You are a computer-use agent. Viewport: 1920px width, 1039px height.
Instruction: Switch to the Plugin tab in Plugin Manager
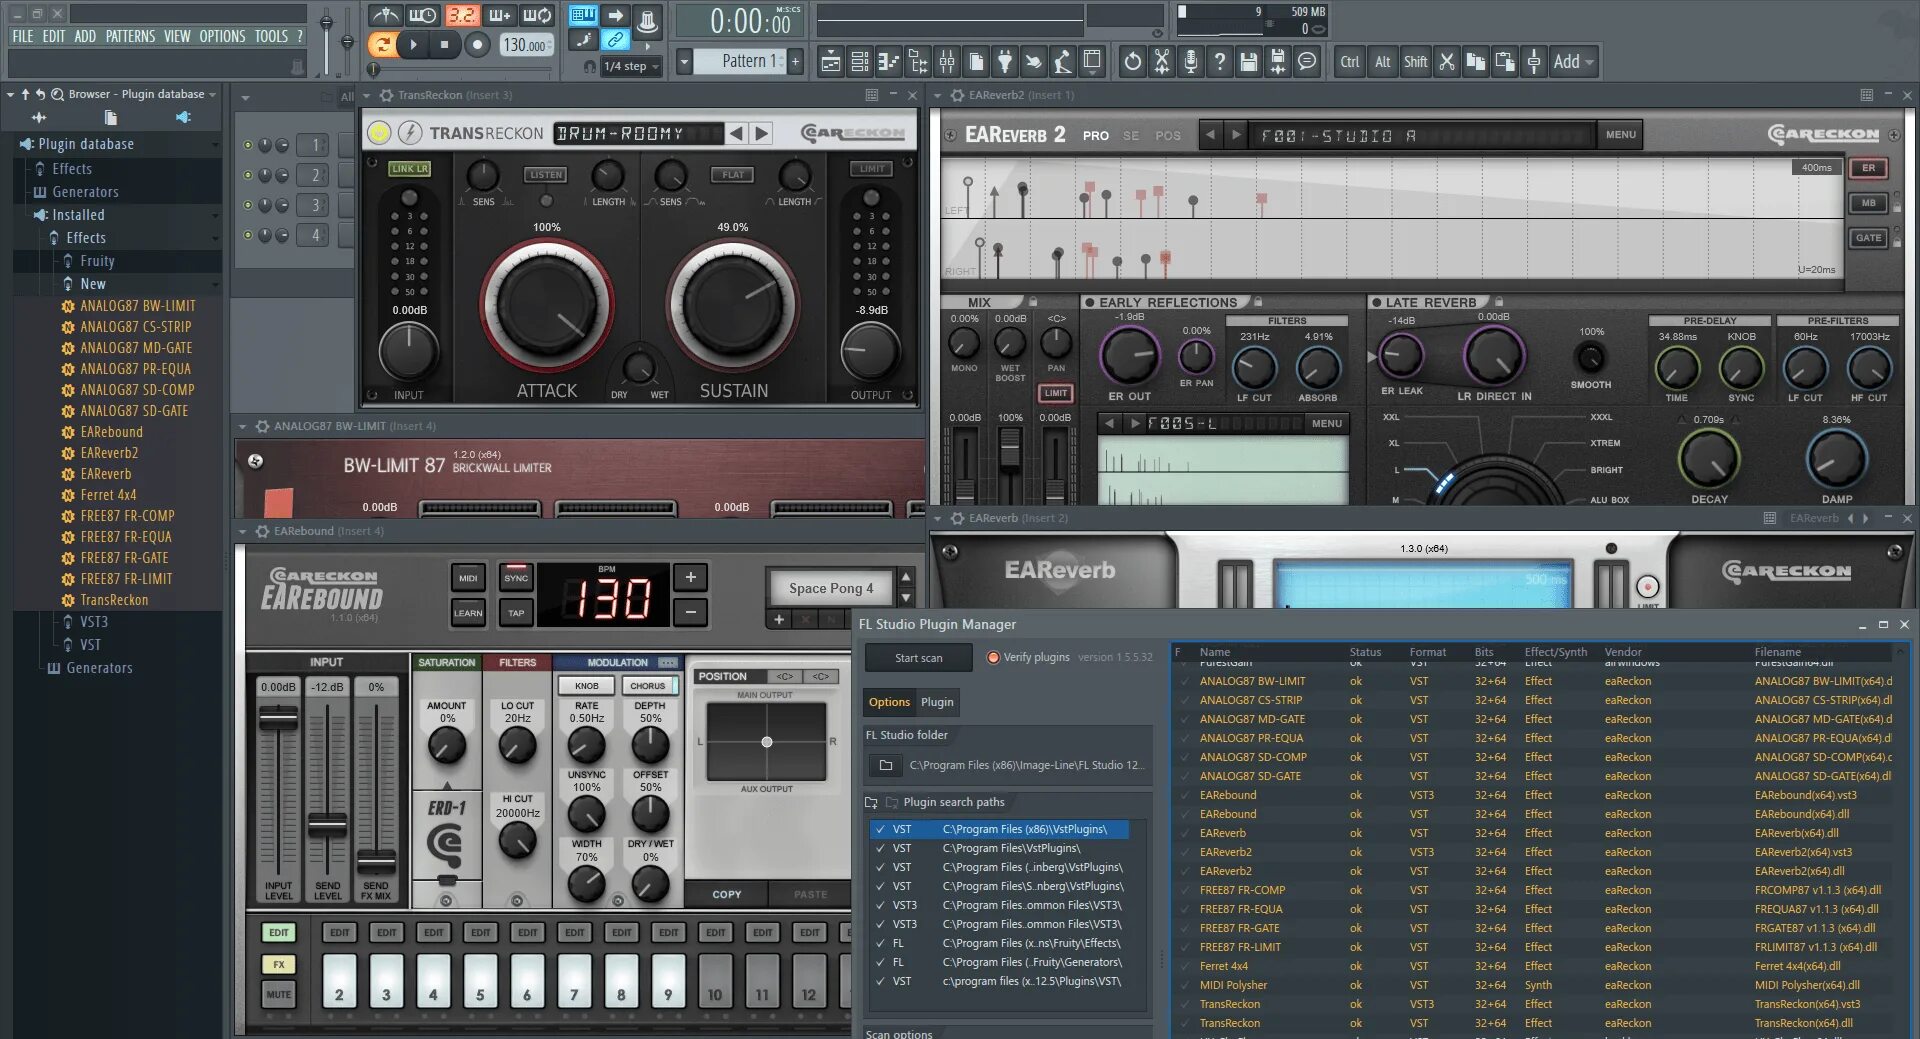[937, 702]
